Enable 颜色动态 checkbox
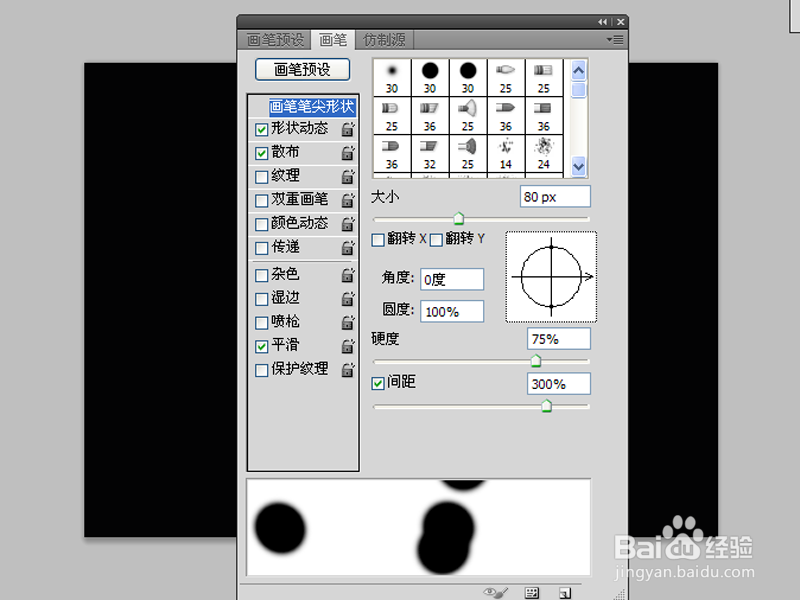 [x=261, y=224]
